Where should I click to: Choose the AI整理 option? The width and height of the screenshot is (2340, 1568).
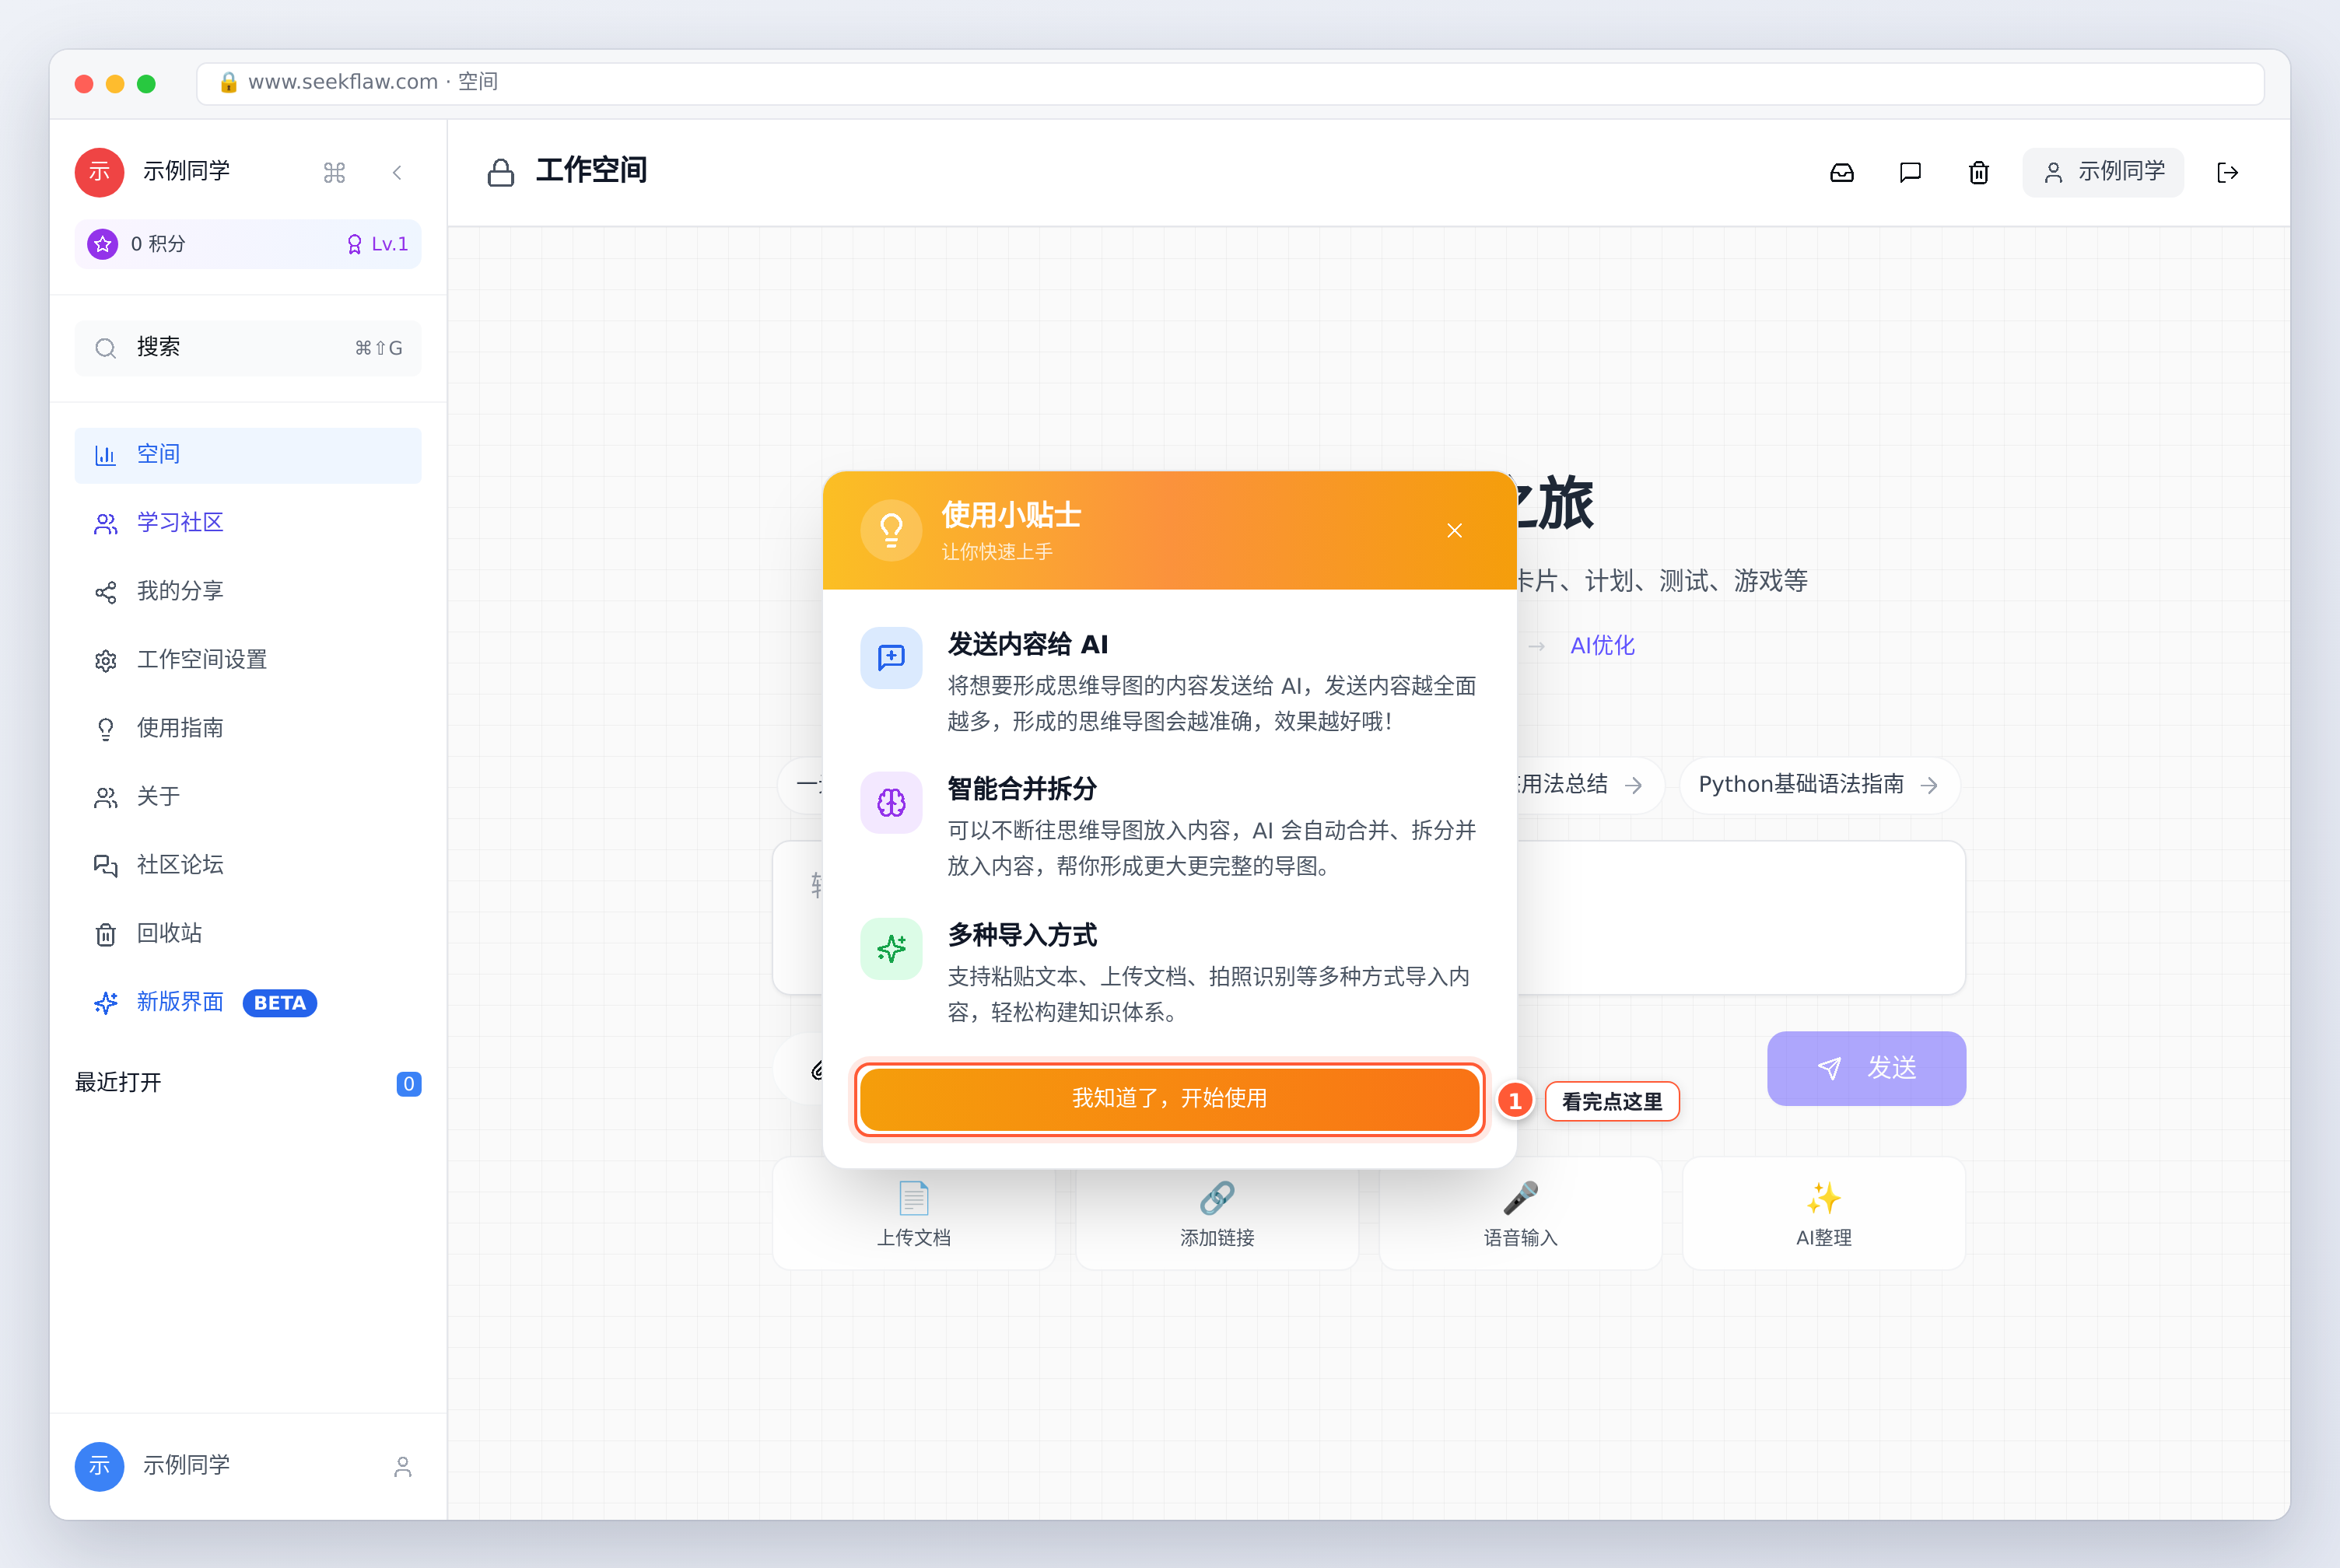(x=1824, y=1214)
